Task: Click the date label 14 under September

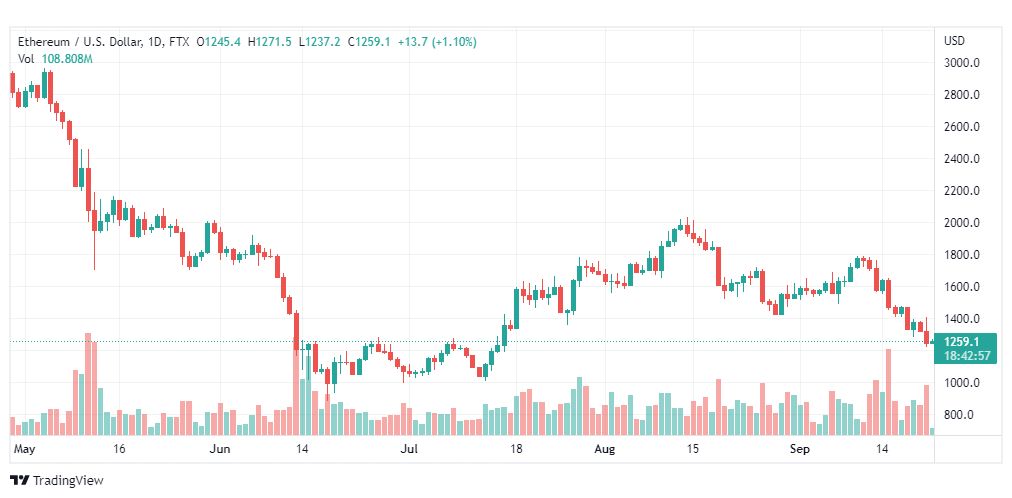Action: 882,448
